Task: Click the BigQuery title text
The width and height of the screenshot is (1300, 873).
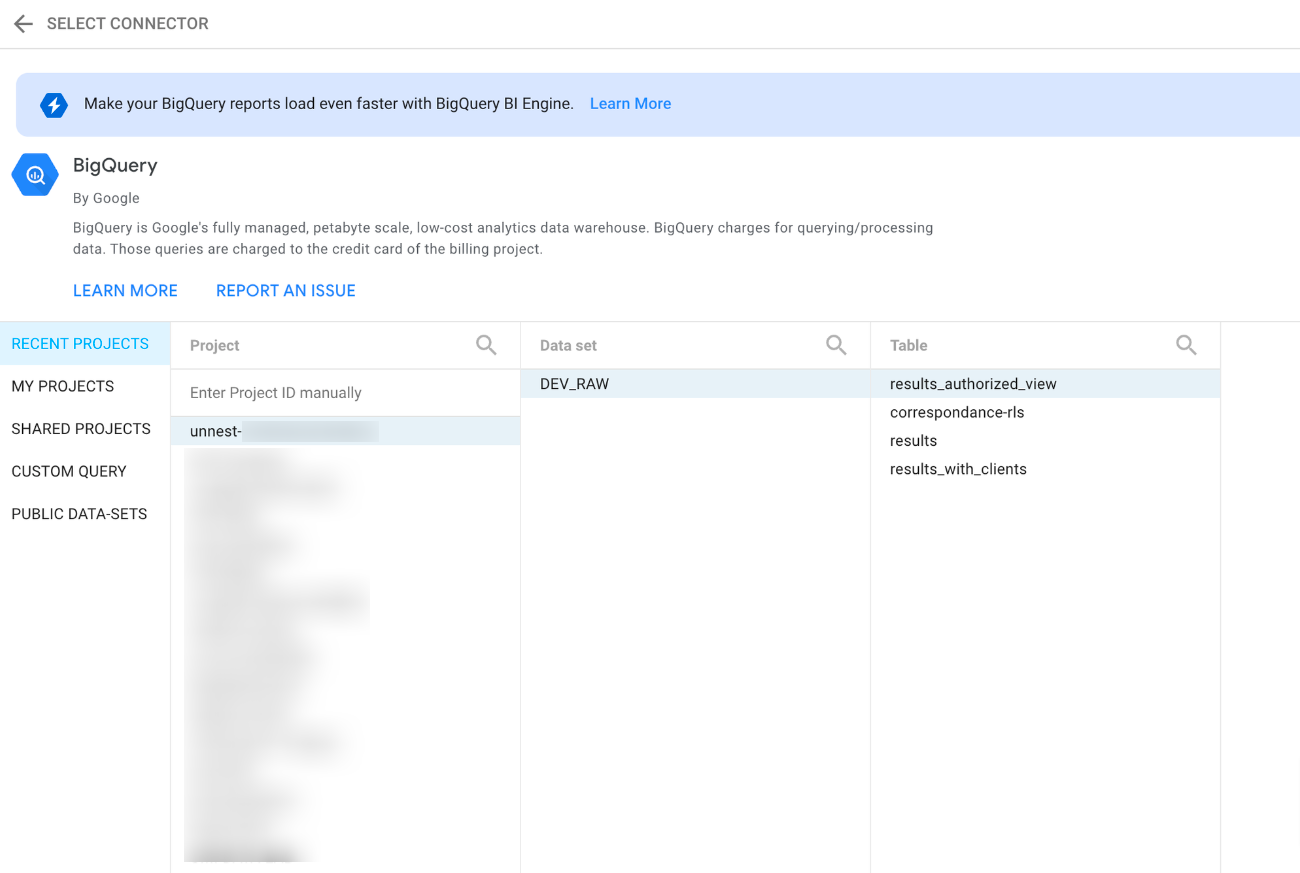Action: (x=115, y=166)
